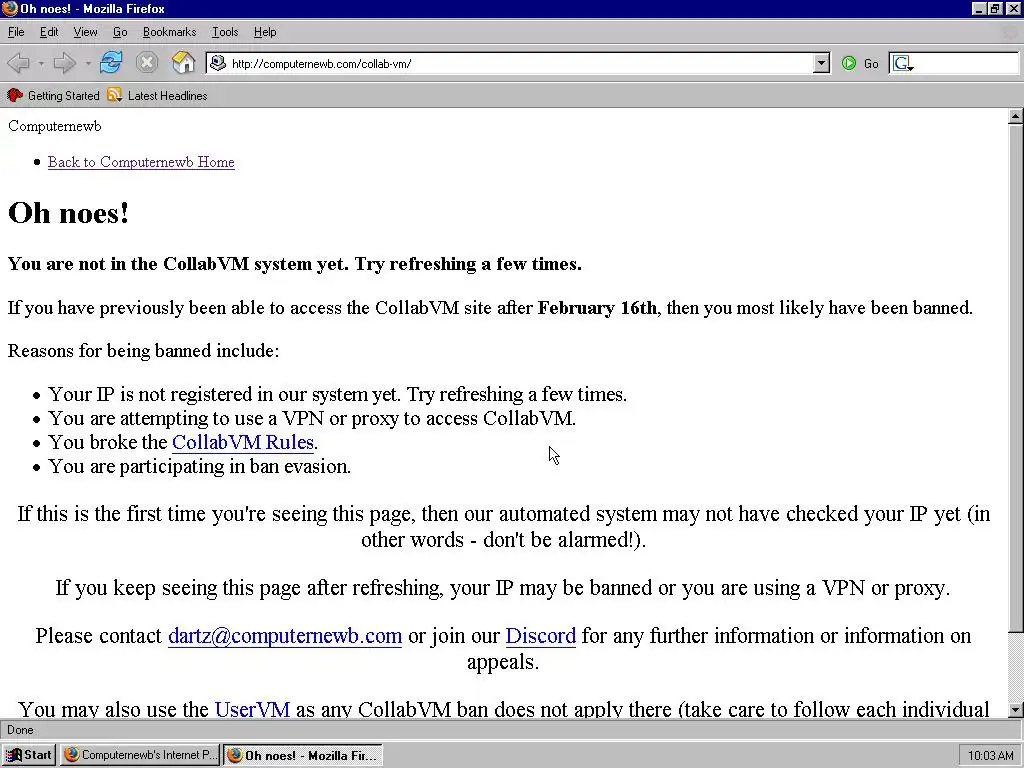Screen dimensions: 1024x768
Task: Open the CollabVM Rules link
Action: tap(243, 442)
